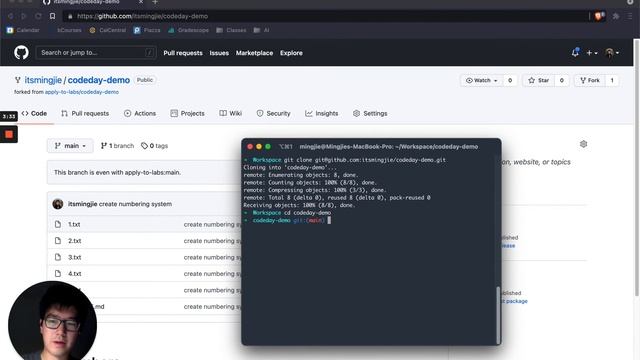Go forward in the browser

click(24, 16)
